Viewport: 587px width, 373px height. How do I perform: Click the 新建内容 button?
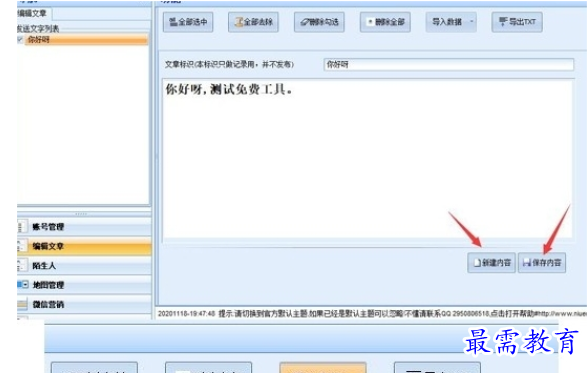click(x=492, y=263)
